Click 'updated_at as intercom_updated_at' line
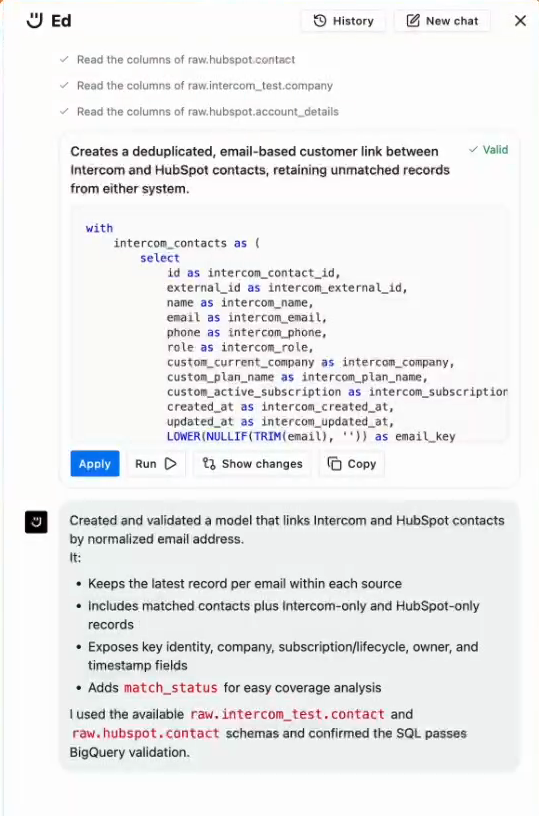This screenshot has width=539, height=816. 280,422
